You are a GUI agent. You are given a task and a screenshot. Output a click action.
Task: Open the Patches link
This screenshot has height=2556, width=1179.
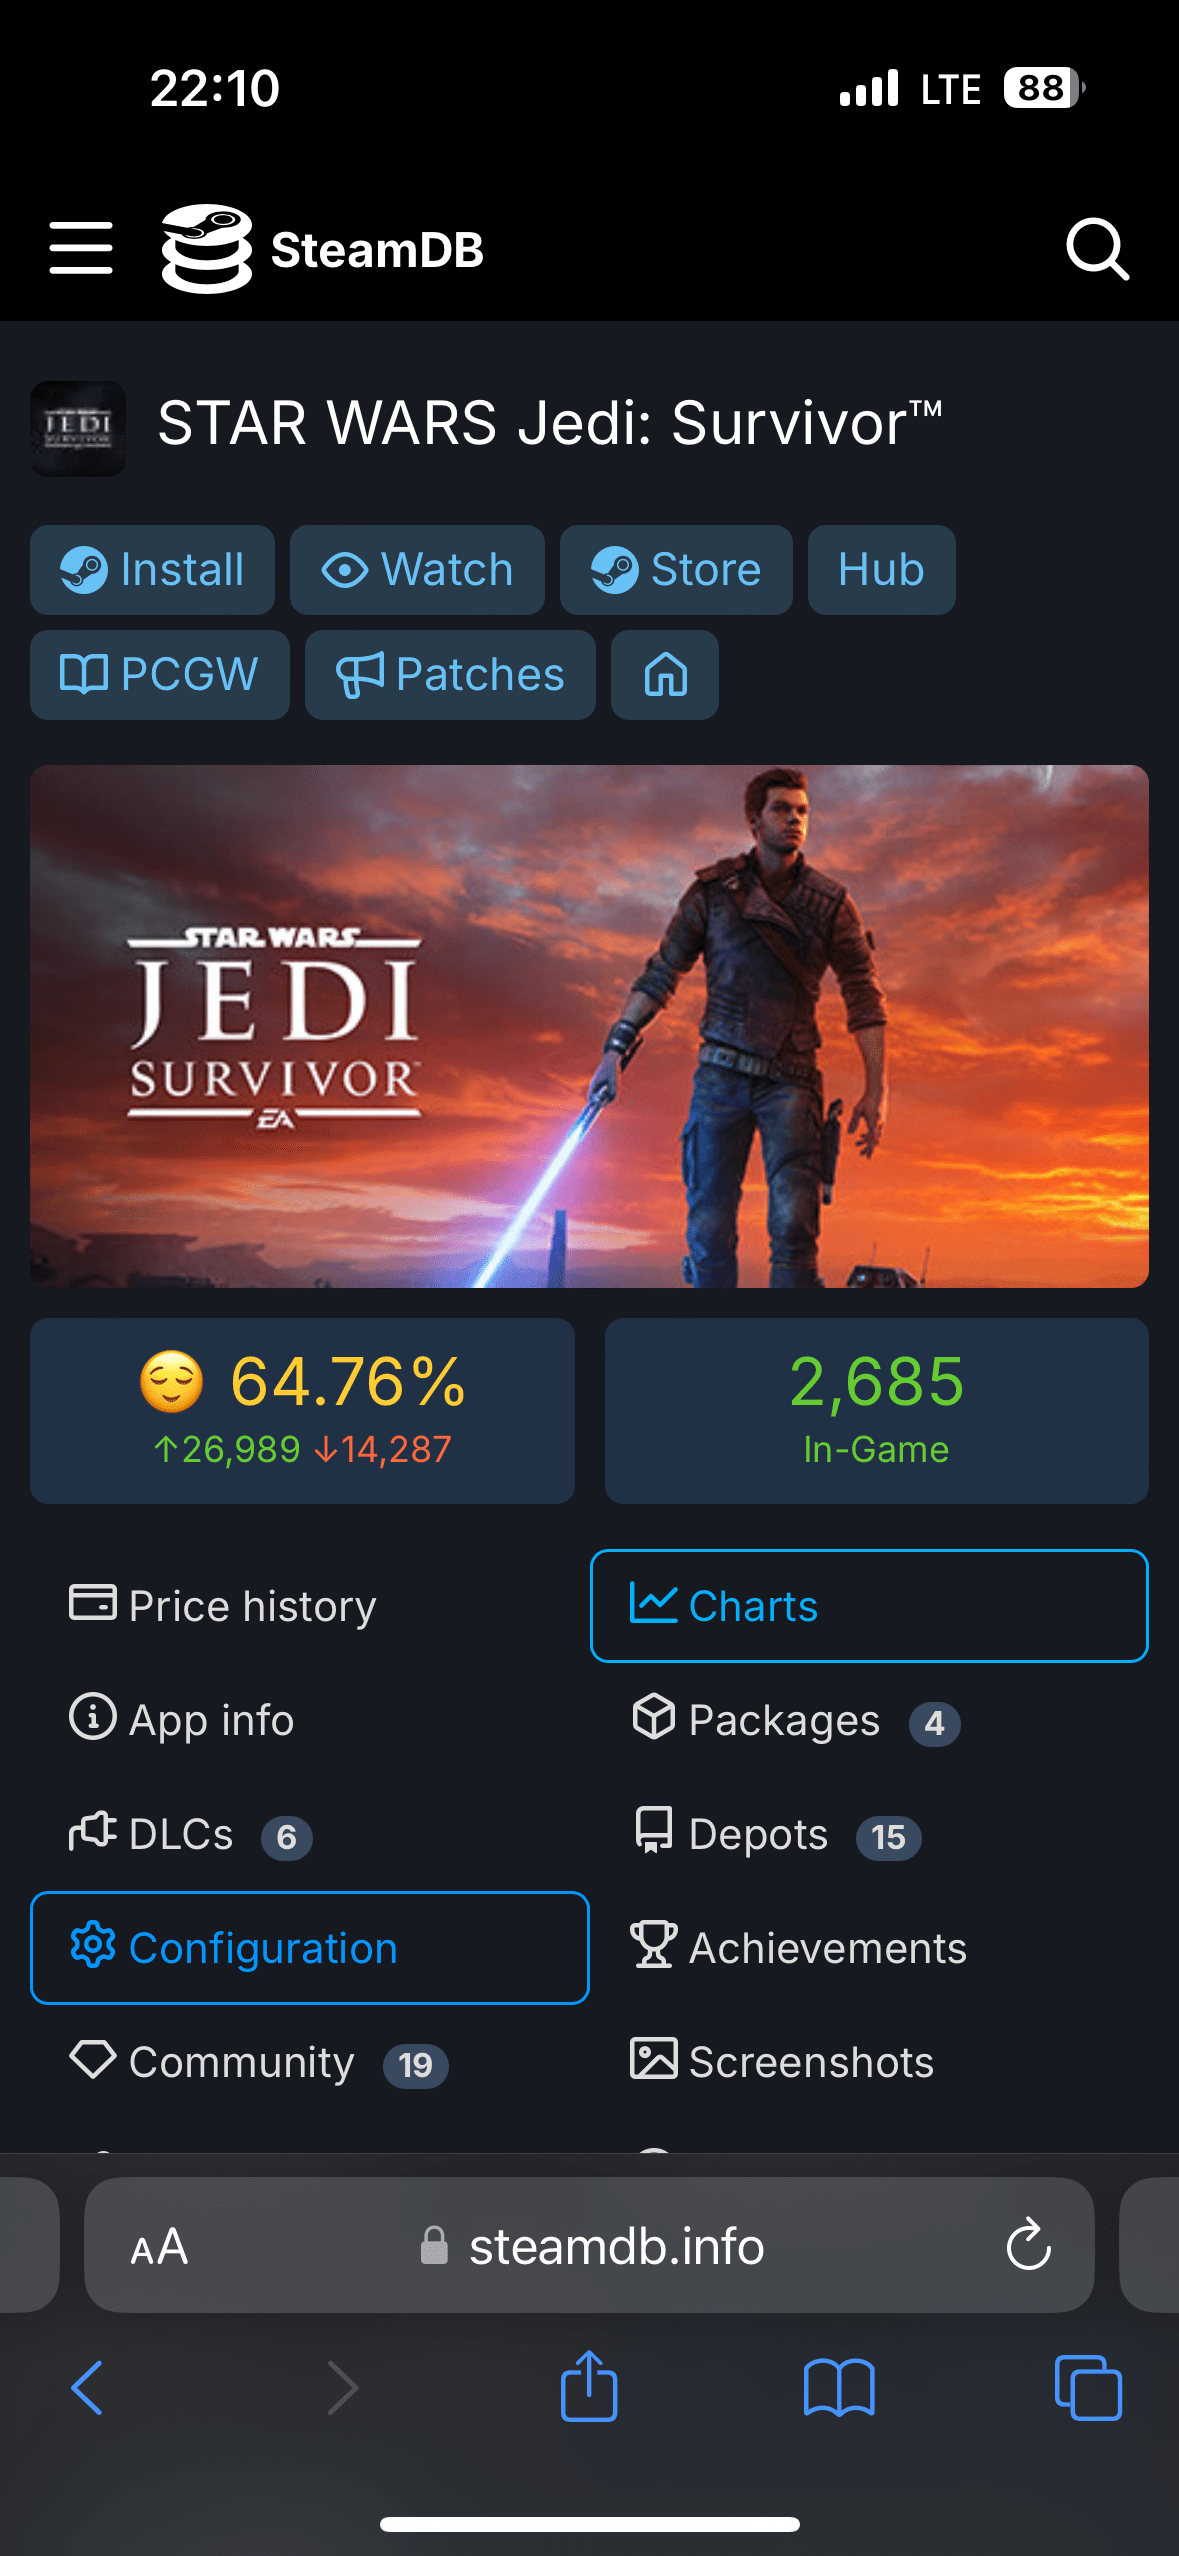coord(450,675)
